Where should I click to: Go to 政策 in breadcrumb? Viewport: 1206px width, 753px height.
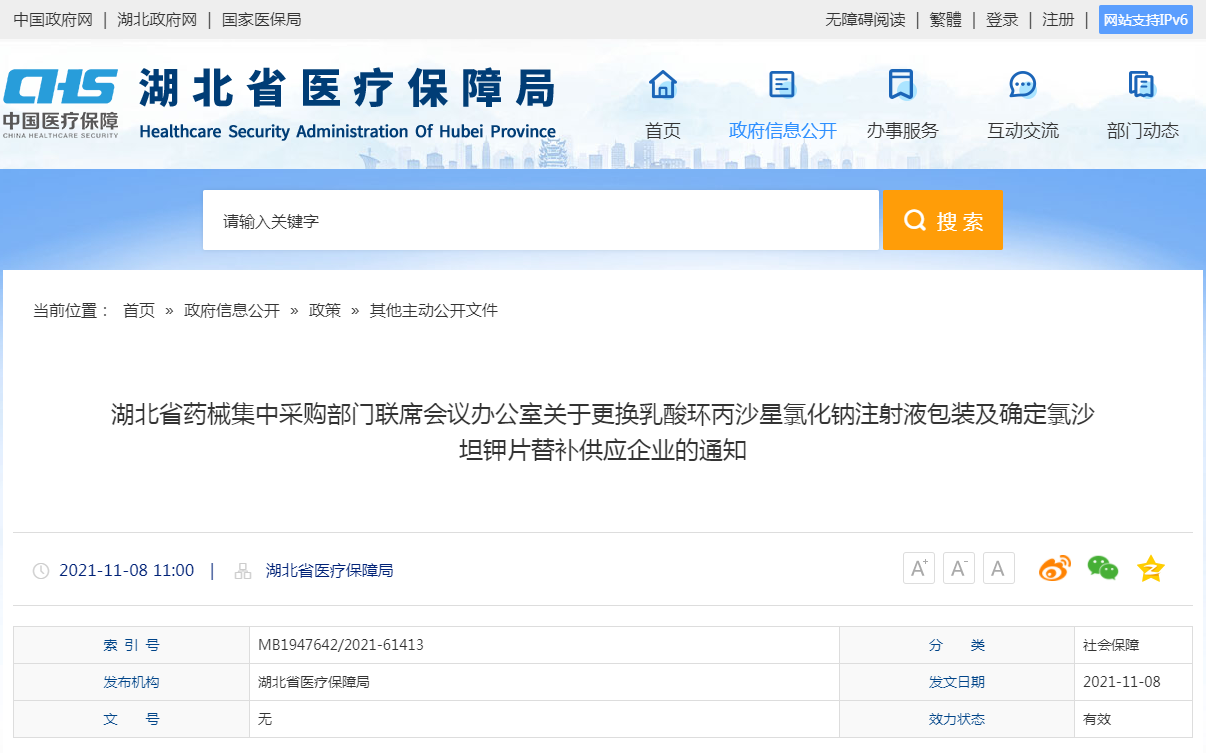click(325, 310)
